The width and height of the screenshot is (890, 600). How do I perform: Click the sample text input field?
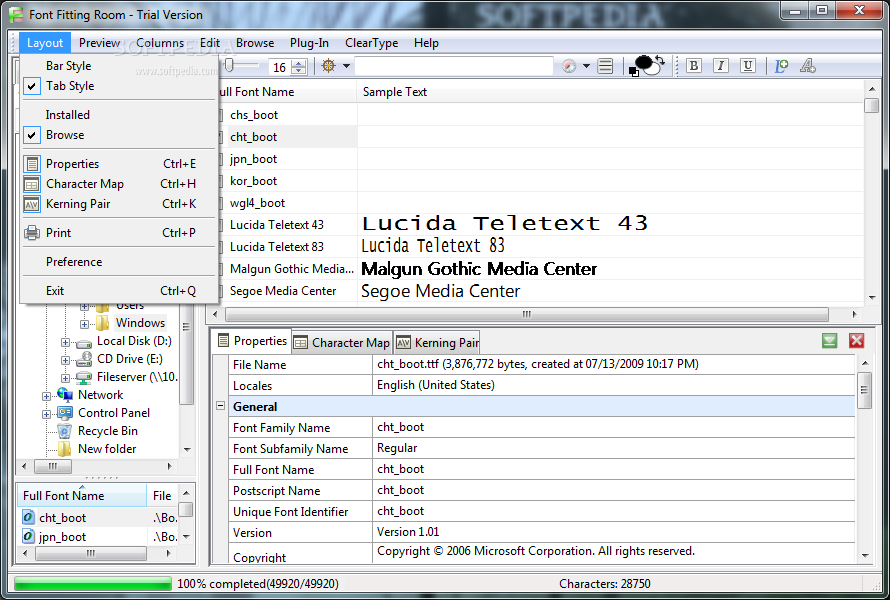[454, 66]
